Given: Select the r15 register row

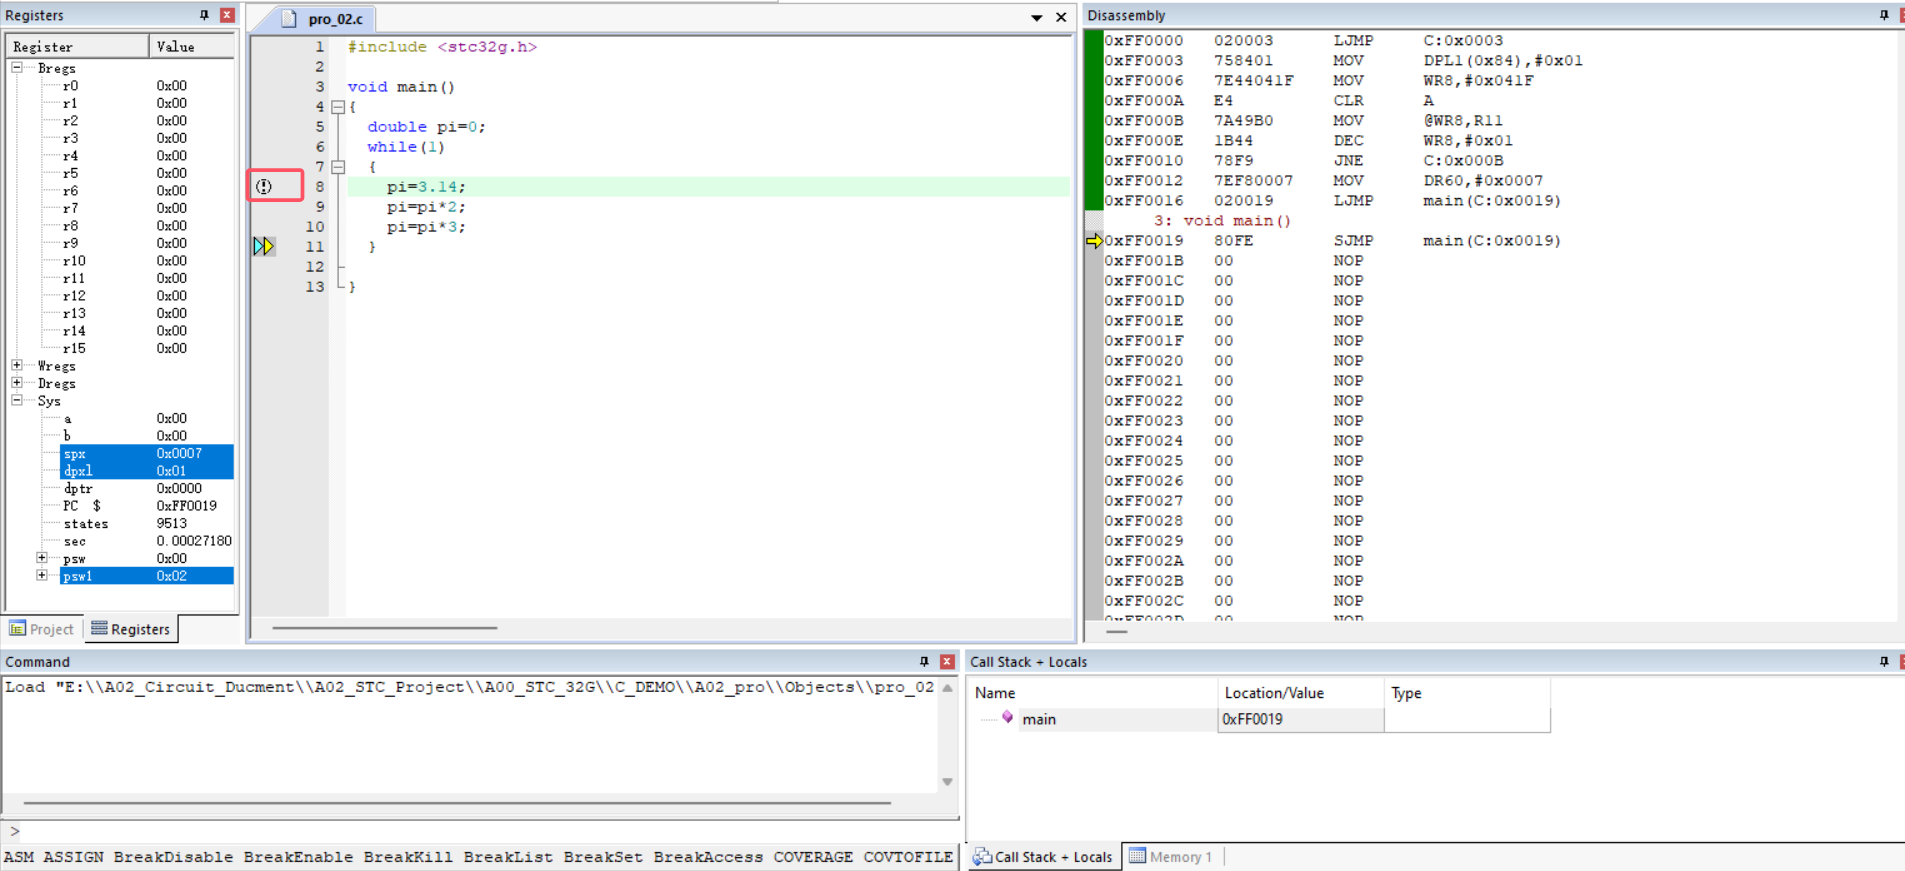Looking at the screenshot, I should 146,348.
